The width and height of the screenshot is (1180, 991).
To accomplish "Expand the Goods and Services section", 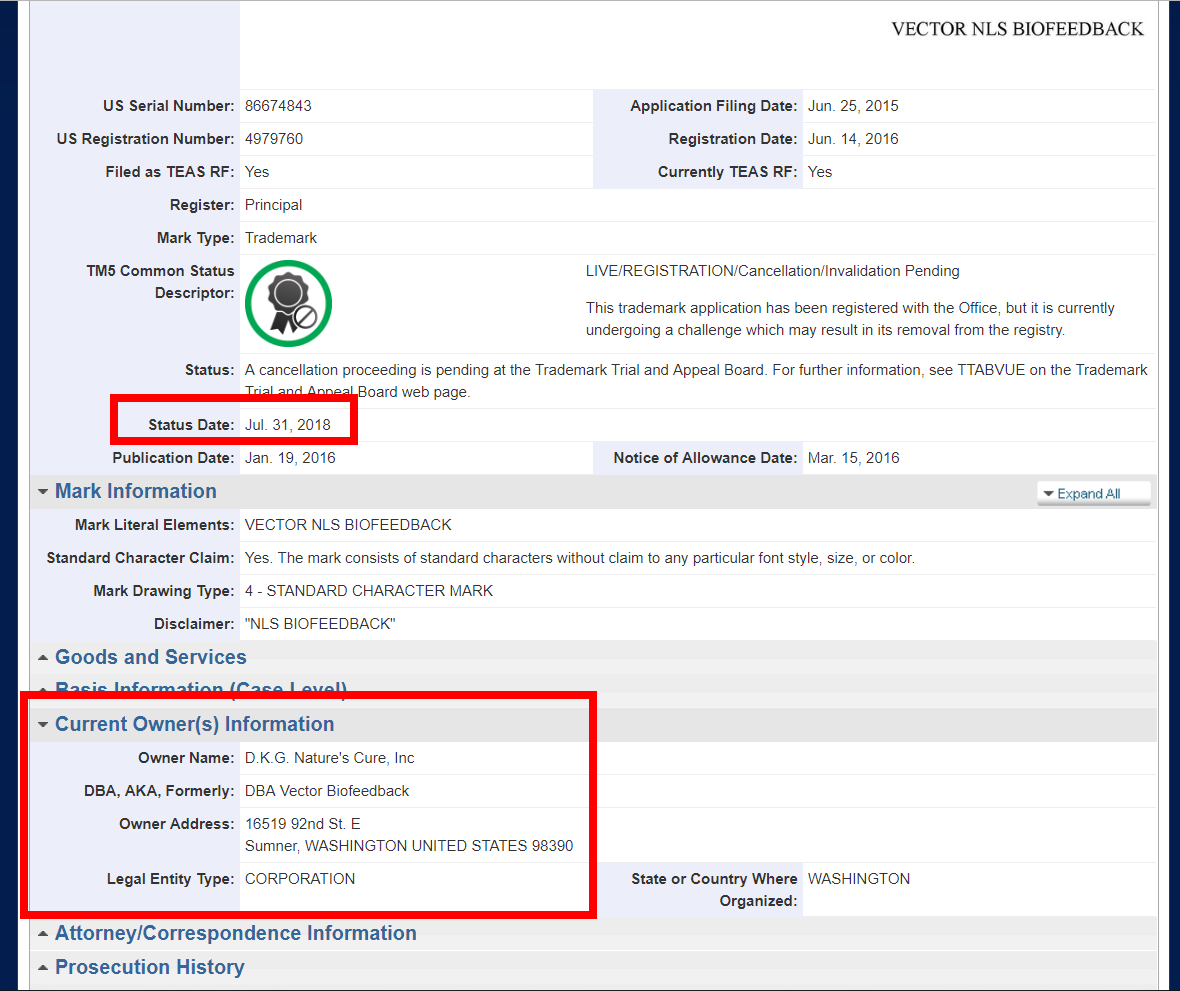I will (150, 657).
